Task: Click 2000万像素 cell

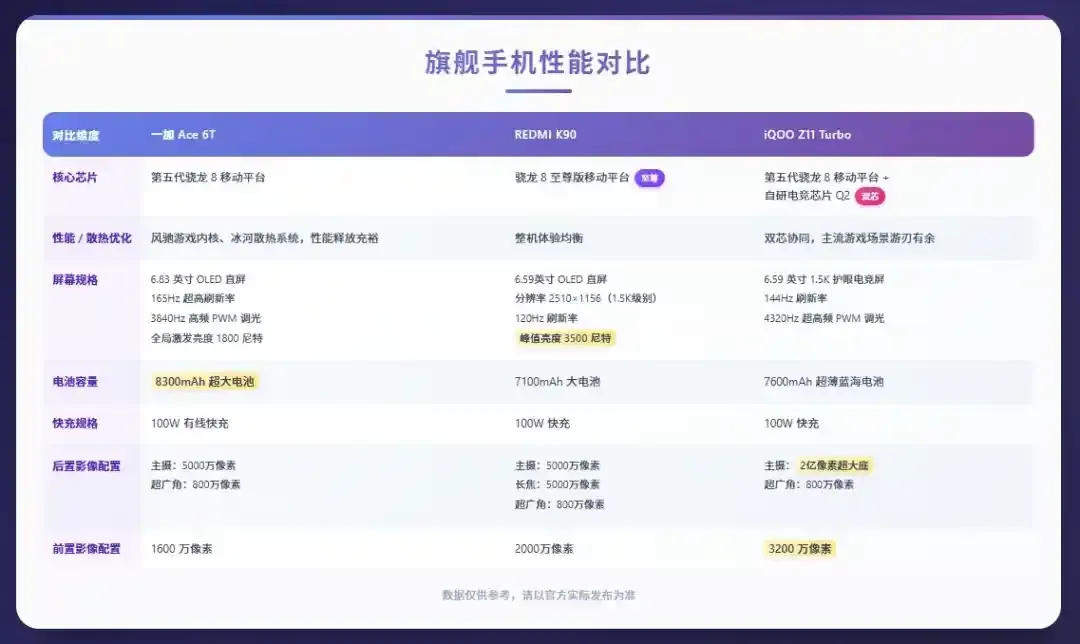Action: pos(543,549)
